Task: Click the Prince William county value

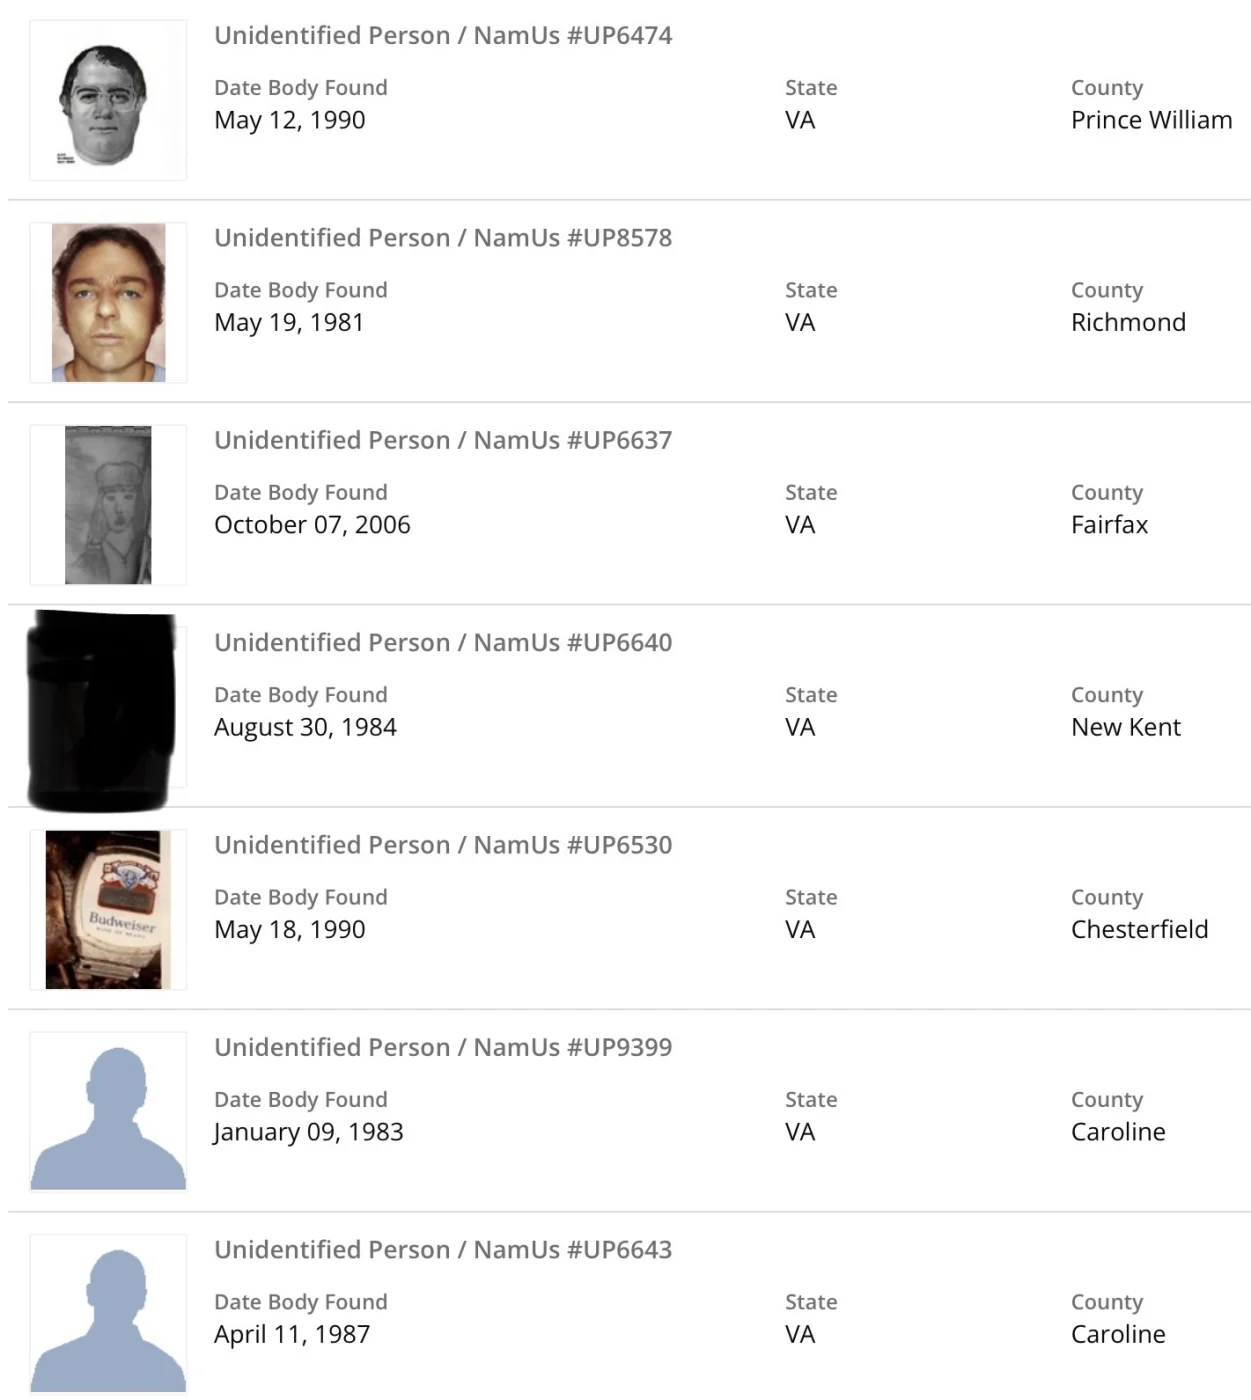Action: [1151, 120]
